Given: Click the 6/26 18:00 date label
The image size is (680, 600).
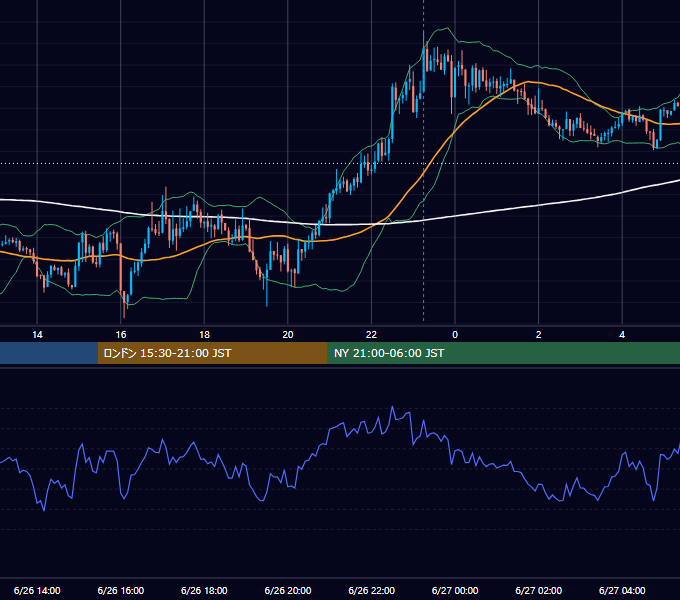Looking at the screenshot, I should point(204,590).
